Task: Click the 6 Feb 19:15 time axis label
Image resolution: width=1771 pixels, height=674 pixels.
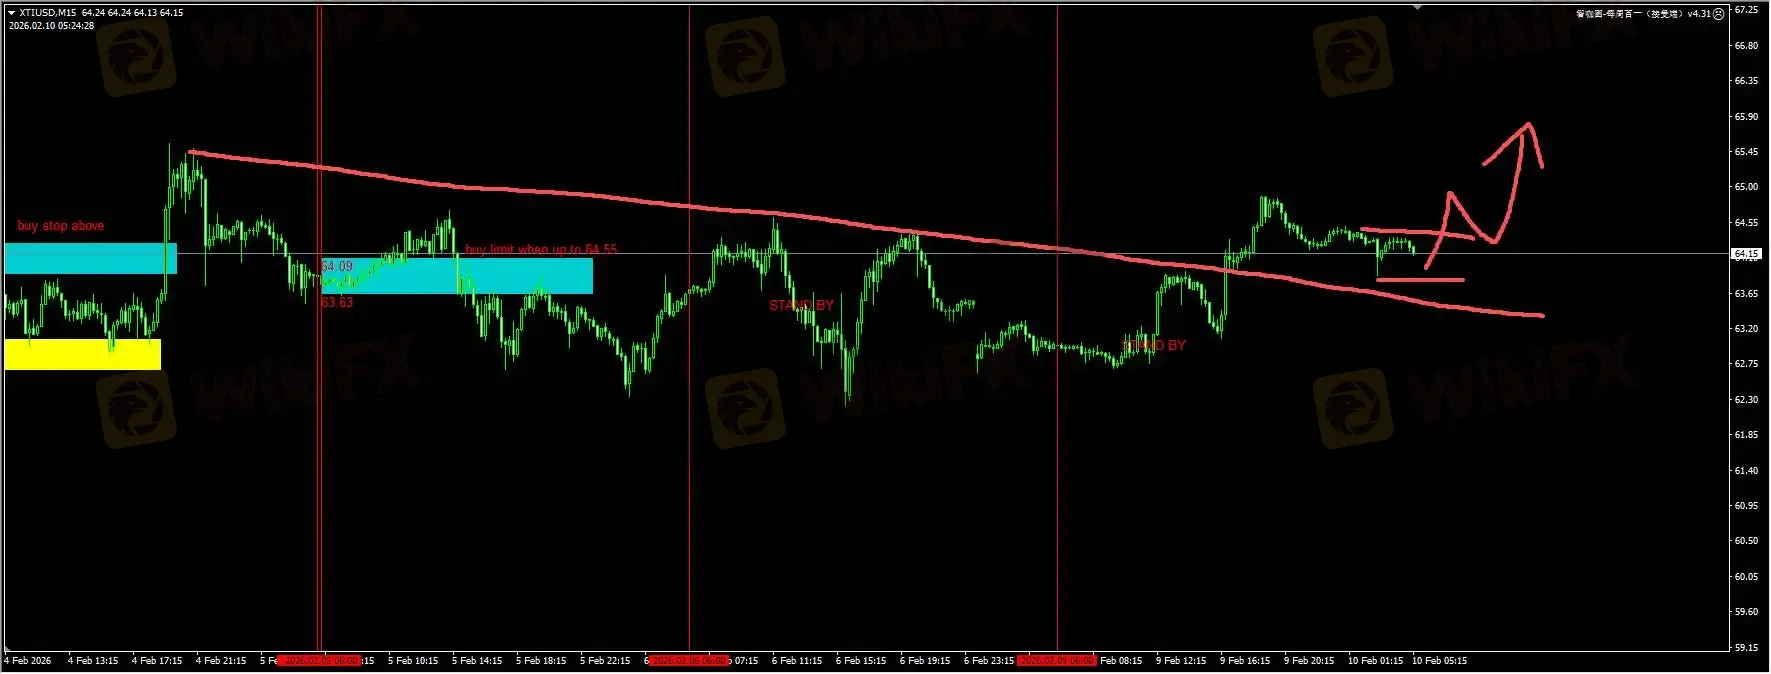Action: tap(925, 661)
